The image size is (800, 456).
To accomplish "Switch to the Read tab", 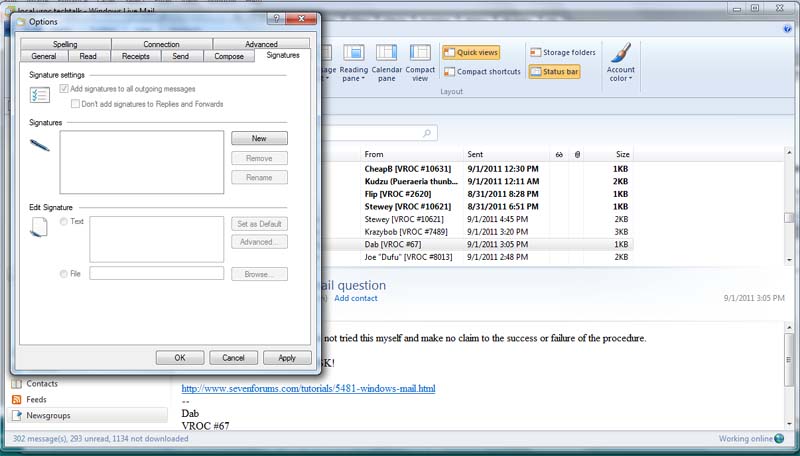I will [88, 56].
